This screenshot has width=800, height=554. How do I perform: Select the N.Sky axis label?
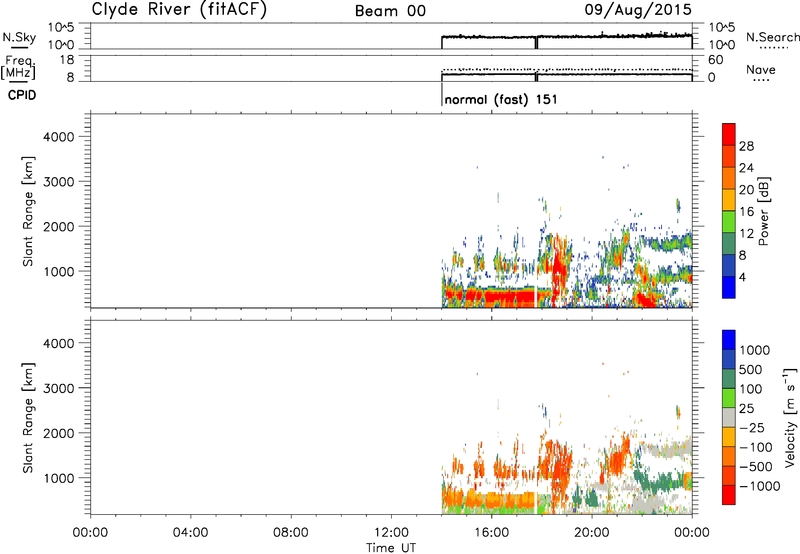pyautogui.click(x=19, y=37)
